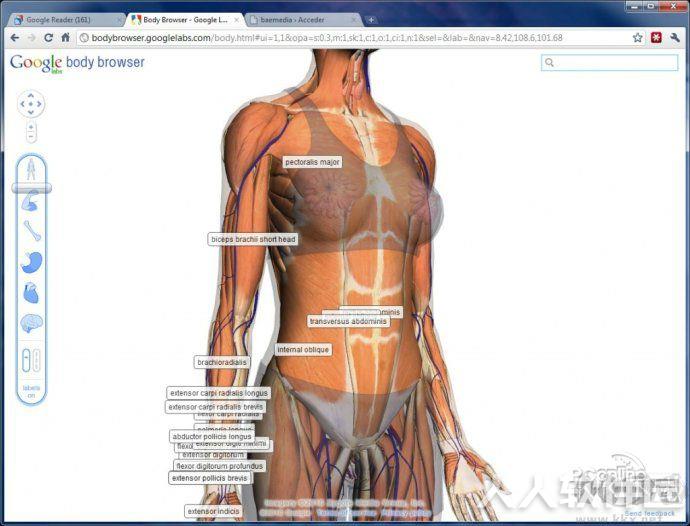
Task: Click the URL address bar
Action: click(359, 38)
